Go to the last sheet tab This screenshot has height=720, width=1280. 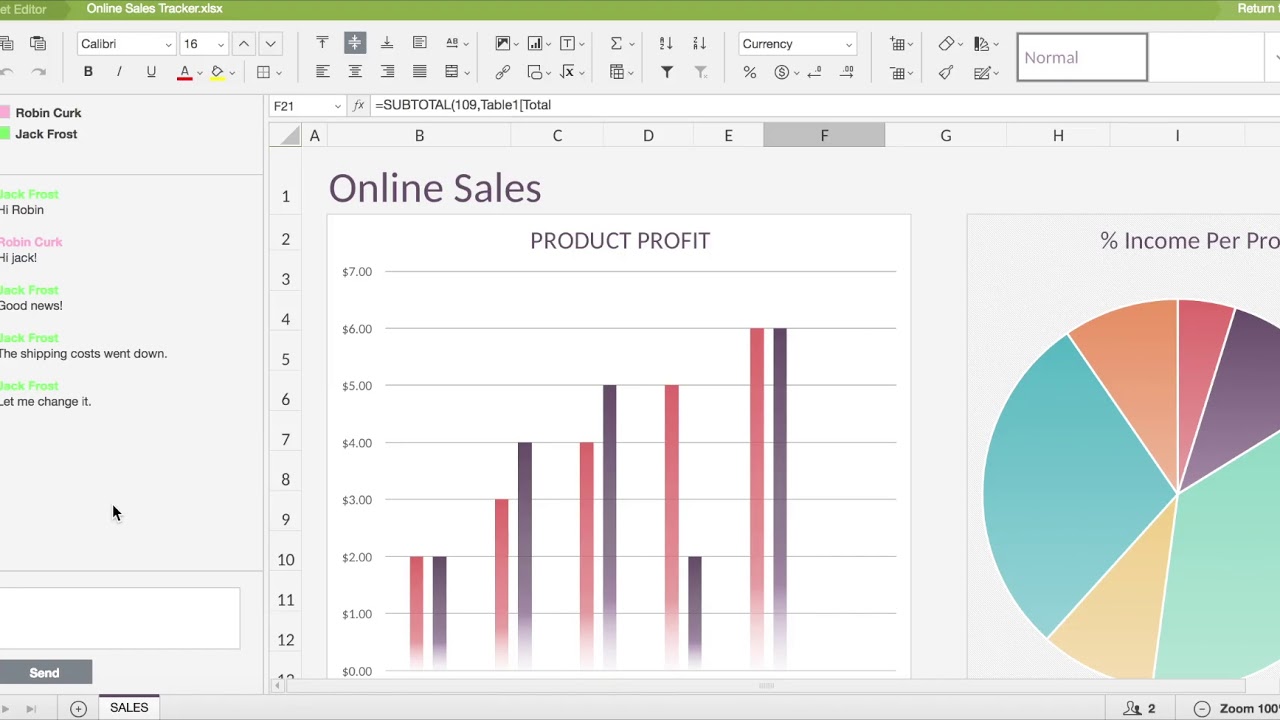click(31, 709)
